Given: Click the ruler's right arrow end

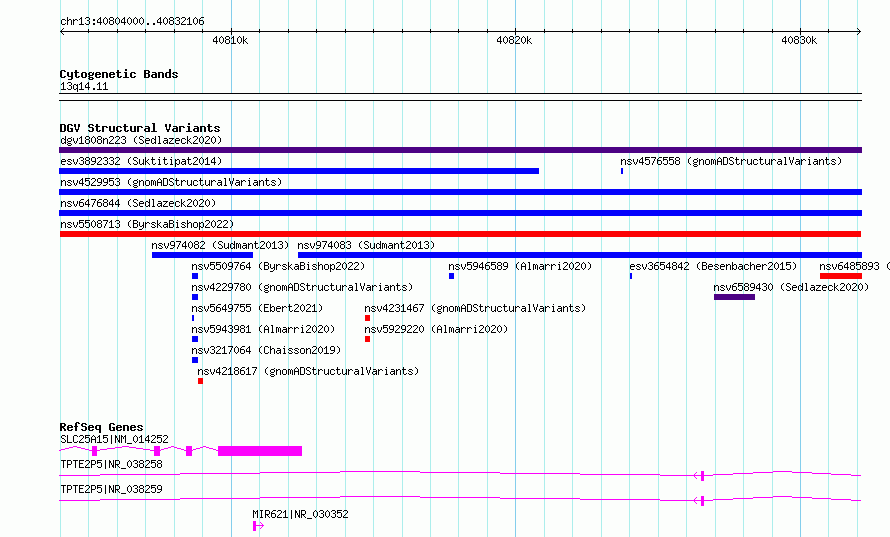Looking at the screenshot, I should (x=859, y=31).
